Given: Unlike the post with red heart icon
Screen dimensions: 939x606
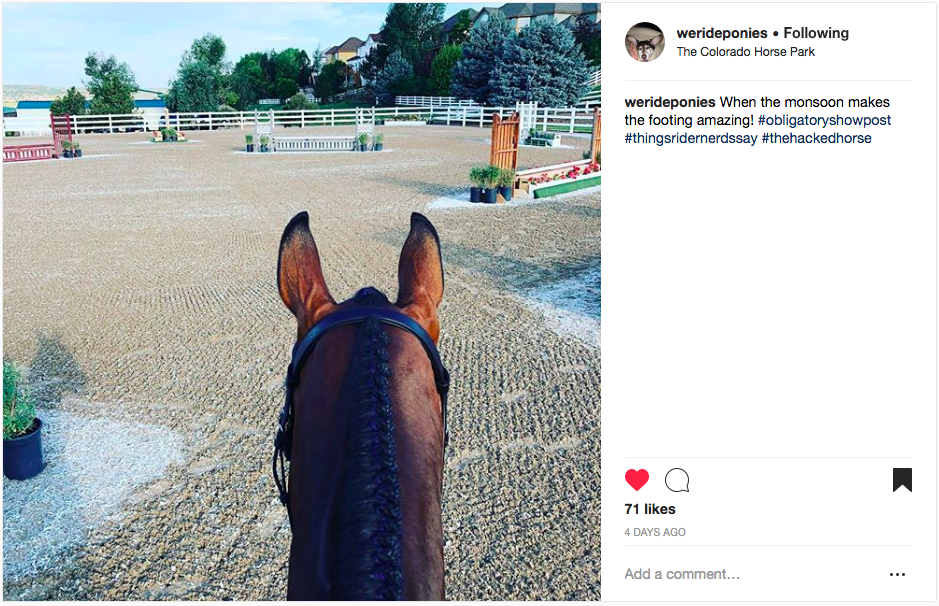Looking at the screenshot, I should click(x=637, y=480).
